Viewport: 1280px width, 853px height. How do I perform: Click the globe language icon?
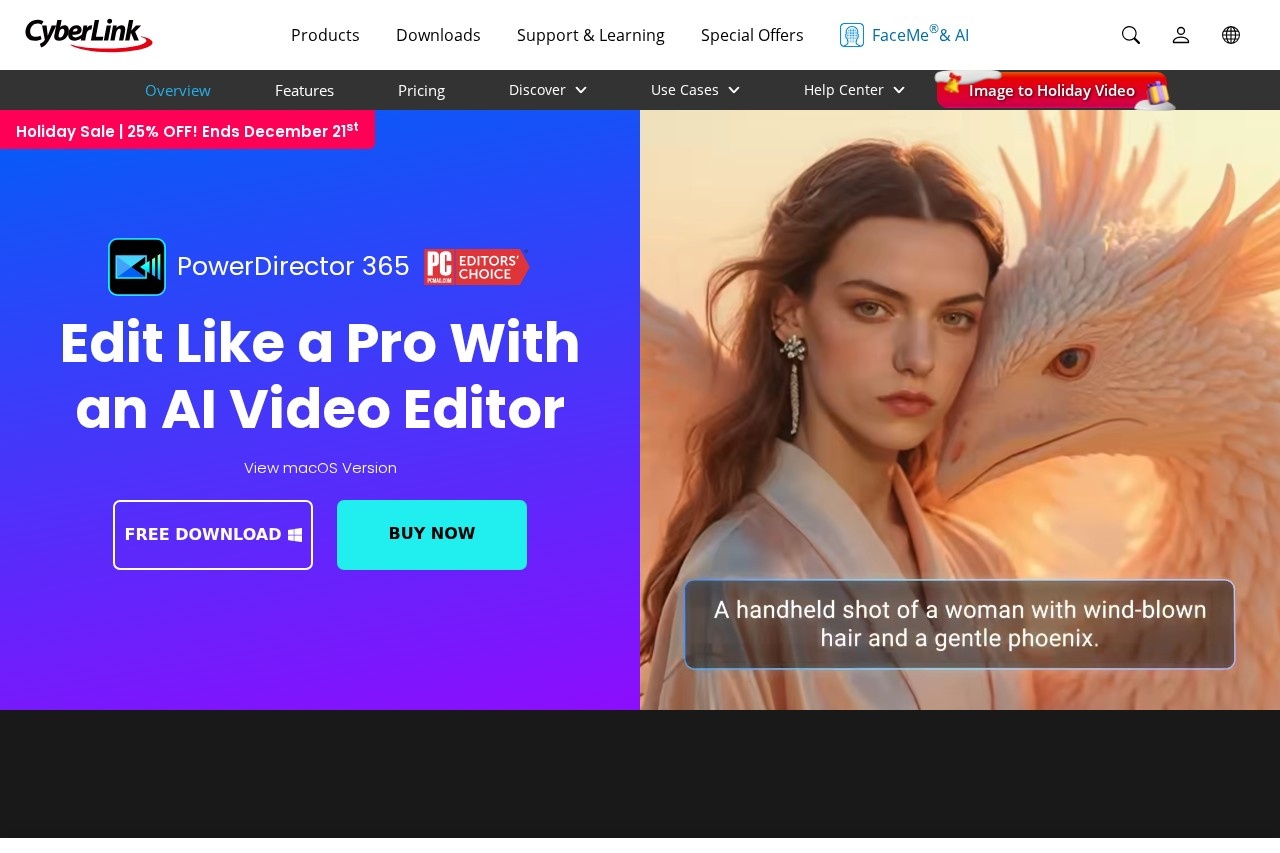point(1231,35)
